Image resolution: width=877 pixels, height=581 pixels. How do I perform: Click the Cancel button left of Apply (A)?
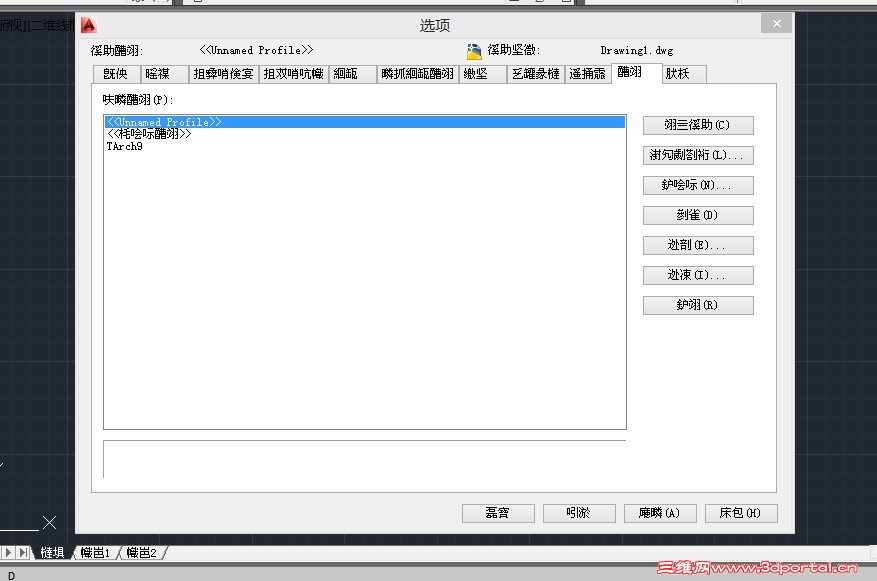click(x=579, y=513)
